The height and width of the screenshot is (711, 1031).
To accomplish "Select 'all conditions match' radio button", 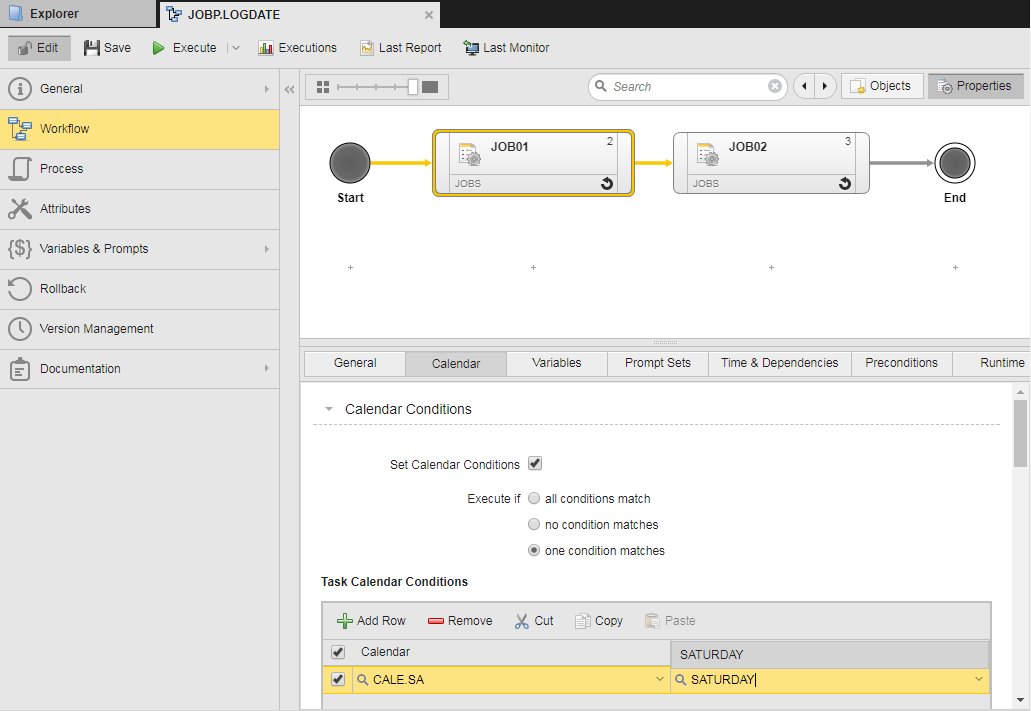I will (535, 498).
